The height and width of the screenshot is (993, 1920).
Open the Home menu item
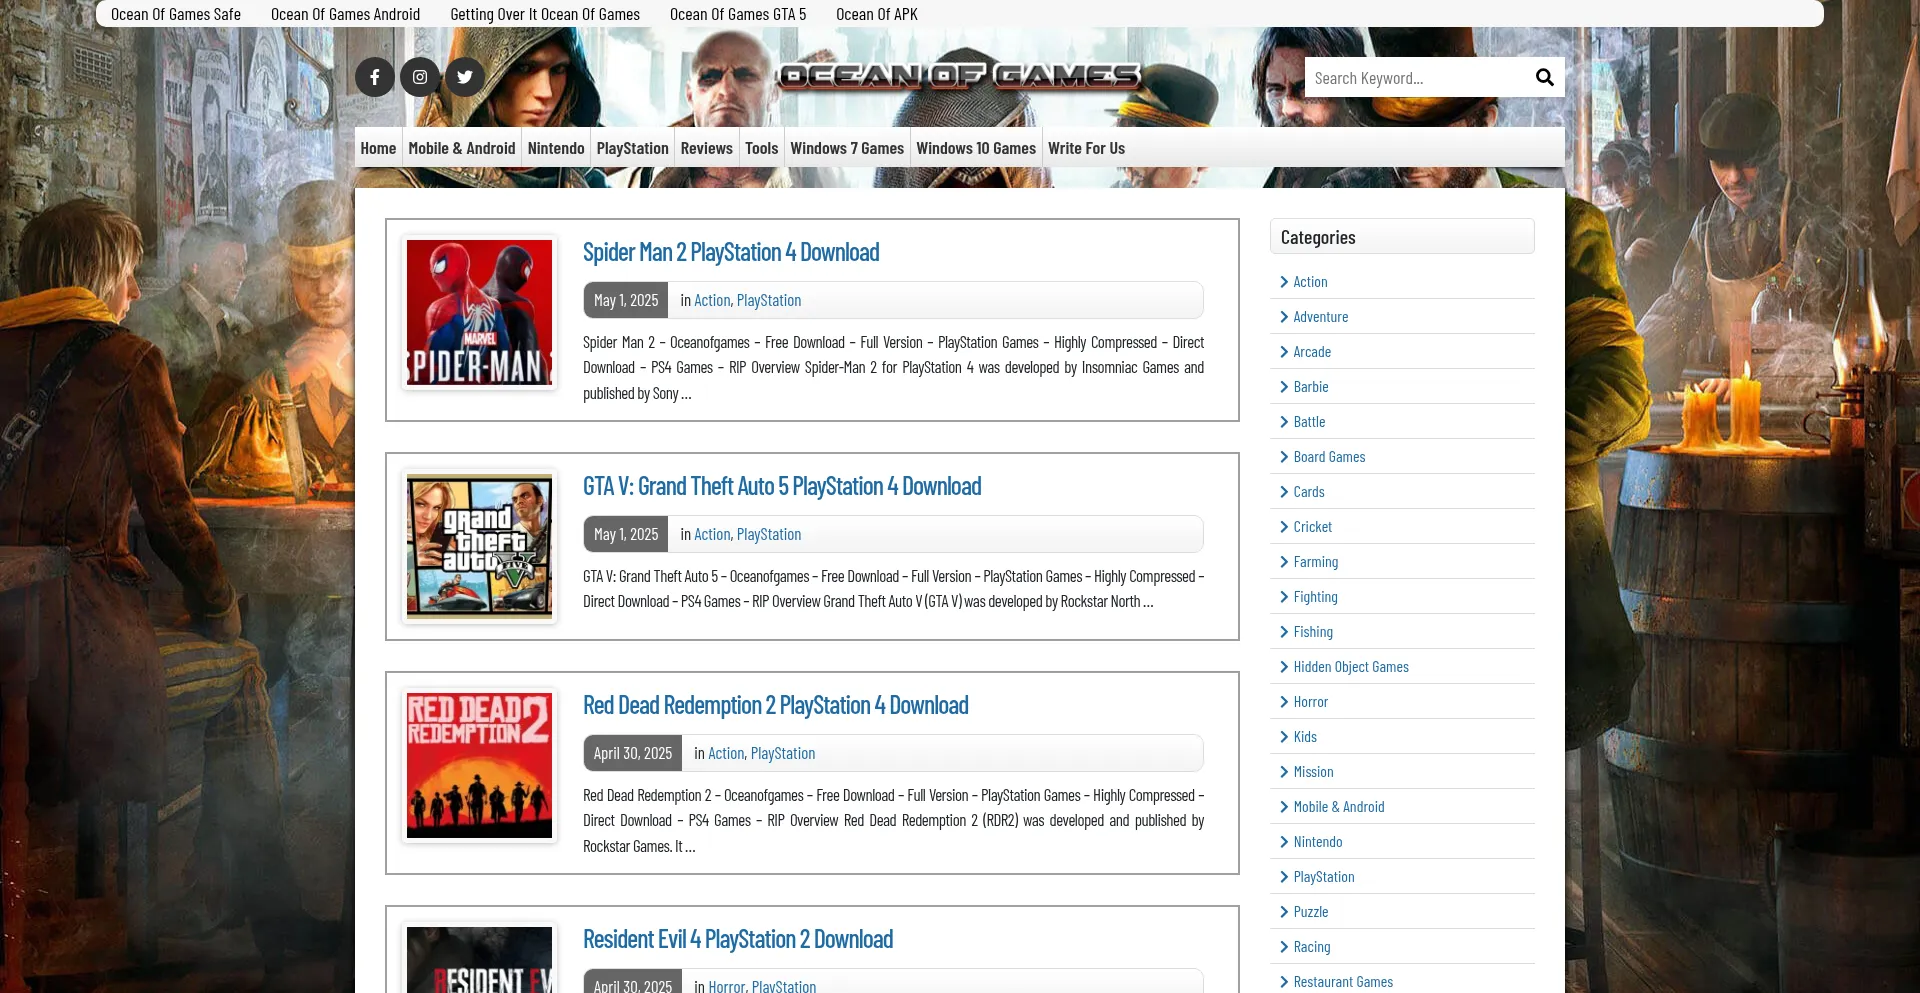point(378,148)
